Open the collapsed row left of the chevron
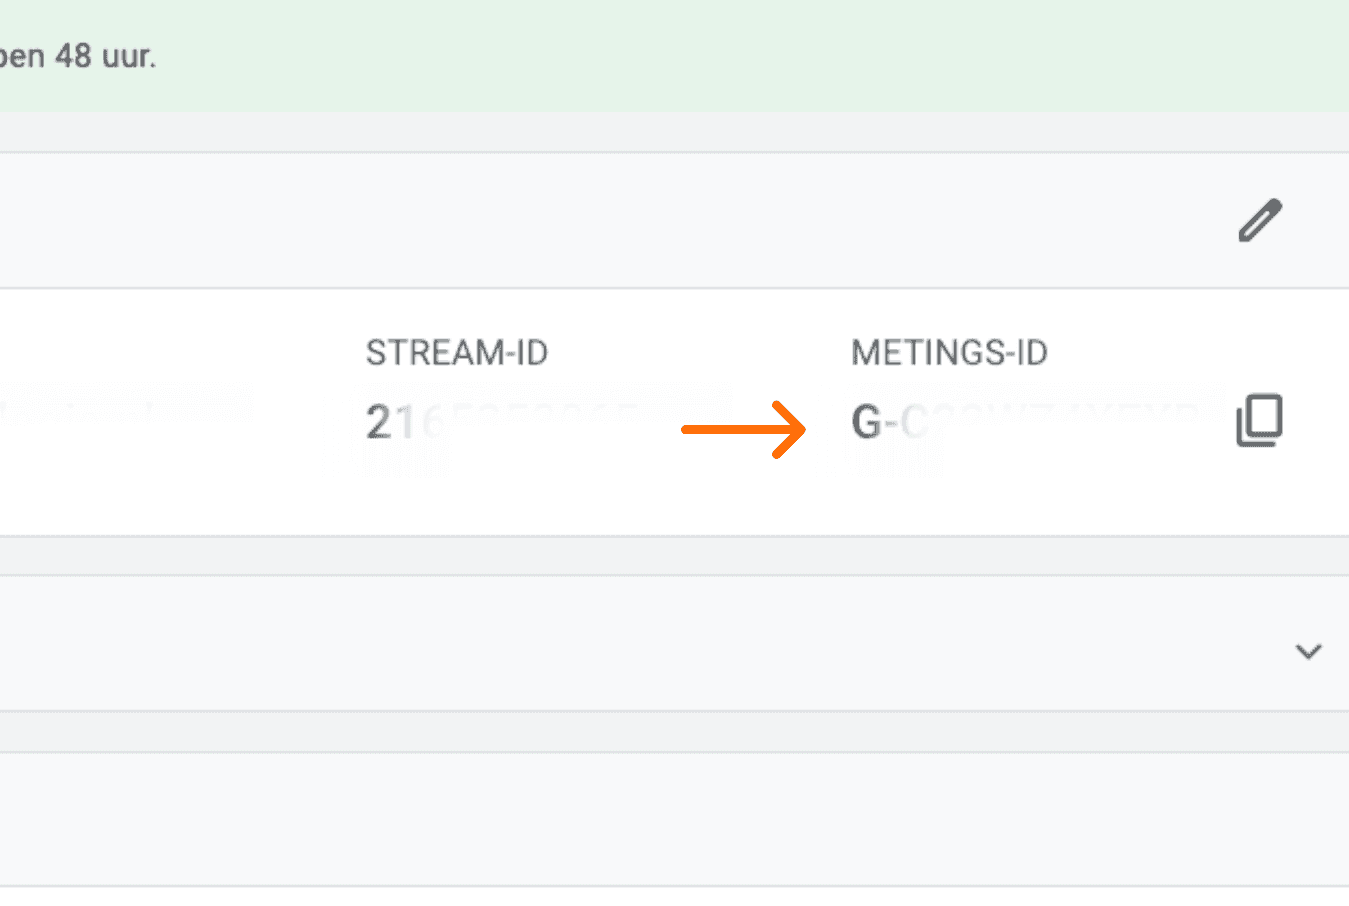Viewport: 1349px width, 906px height. pos(600,644)
